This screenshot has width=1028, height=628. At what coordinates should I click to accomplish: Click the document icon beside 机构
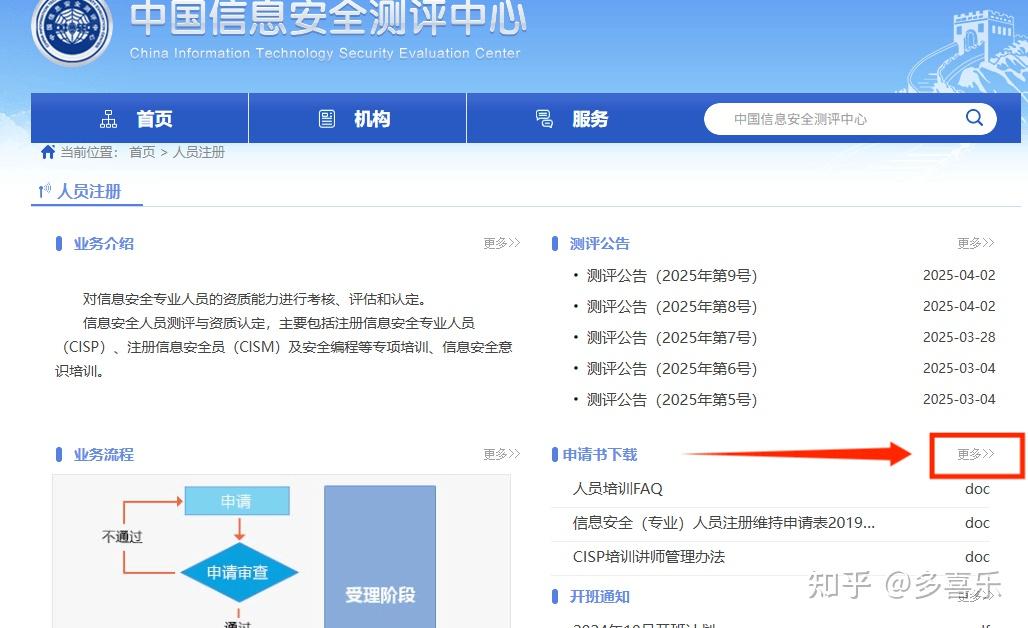(326, 119)
